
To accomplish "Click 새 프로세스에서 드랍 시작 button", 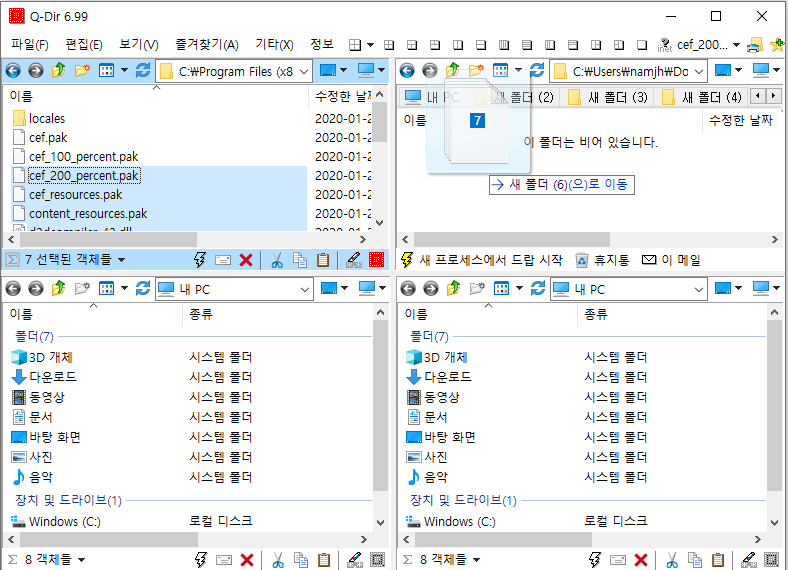I will (x=482, y=260).
